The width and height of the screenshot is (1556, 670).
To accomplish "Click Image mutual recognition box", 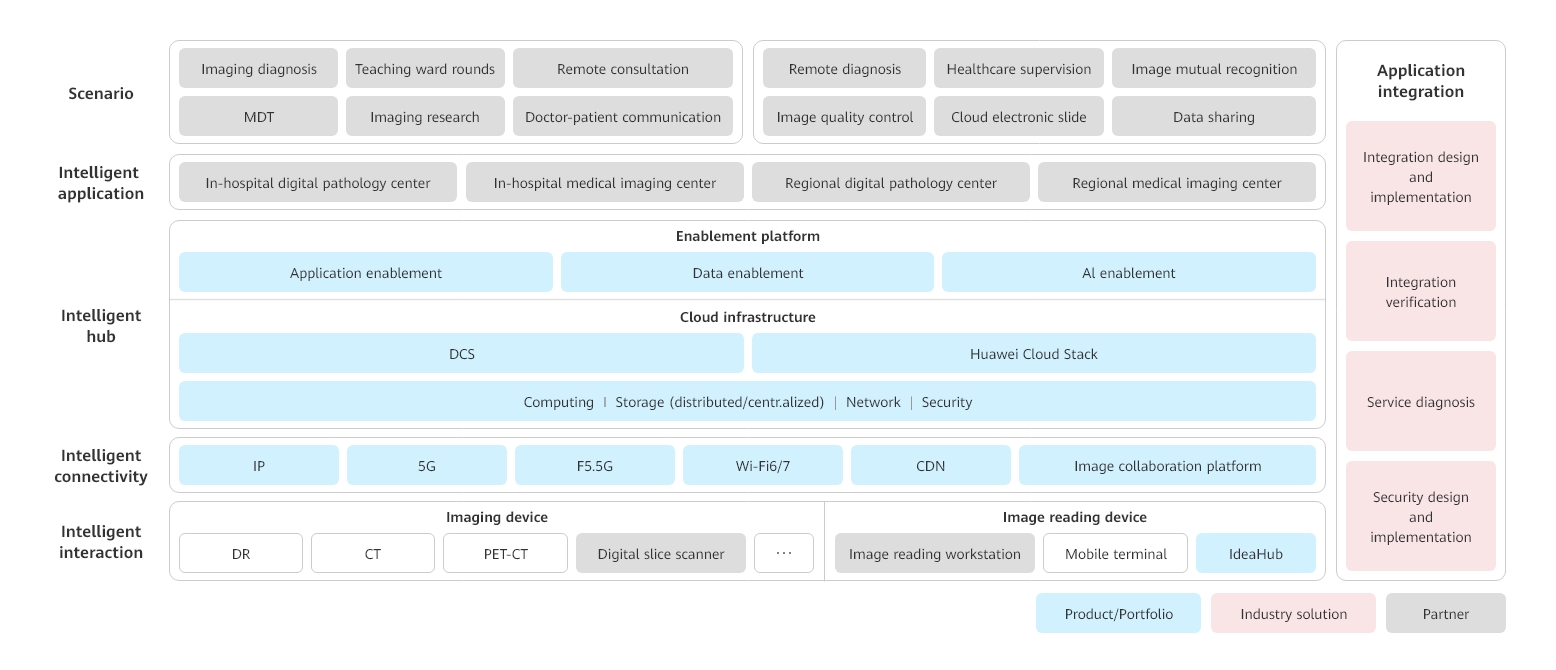I will pos(1214,69).
